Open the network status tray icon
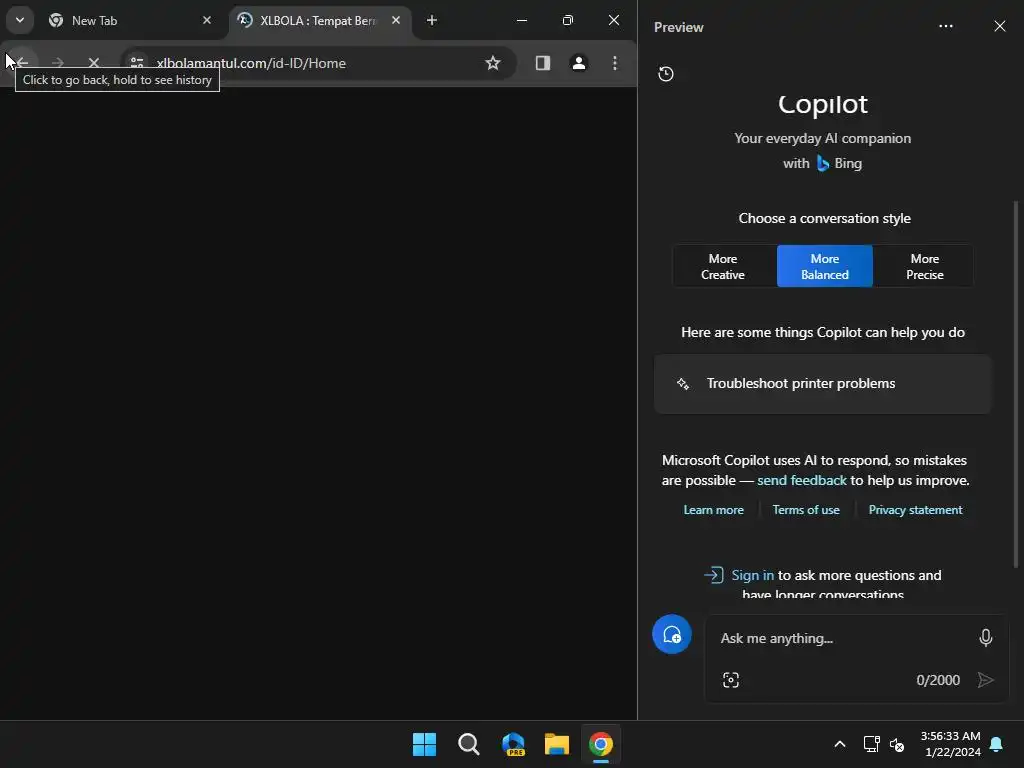This screenshot has width=1024, height=768. pyautogui.click(x=871, y=744)
